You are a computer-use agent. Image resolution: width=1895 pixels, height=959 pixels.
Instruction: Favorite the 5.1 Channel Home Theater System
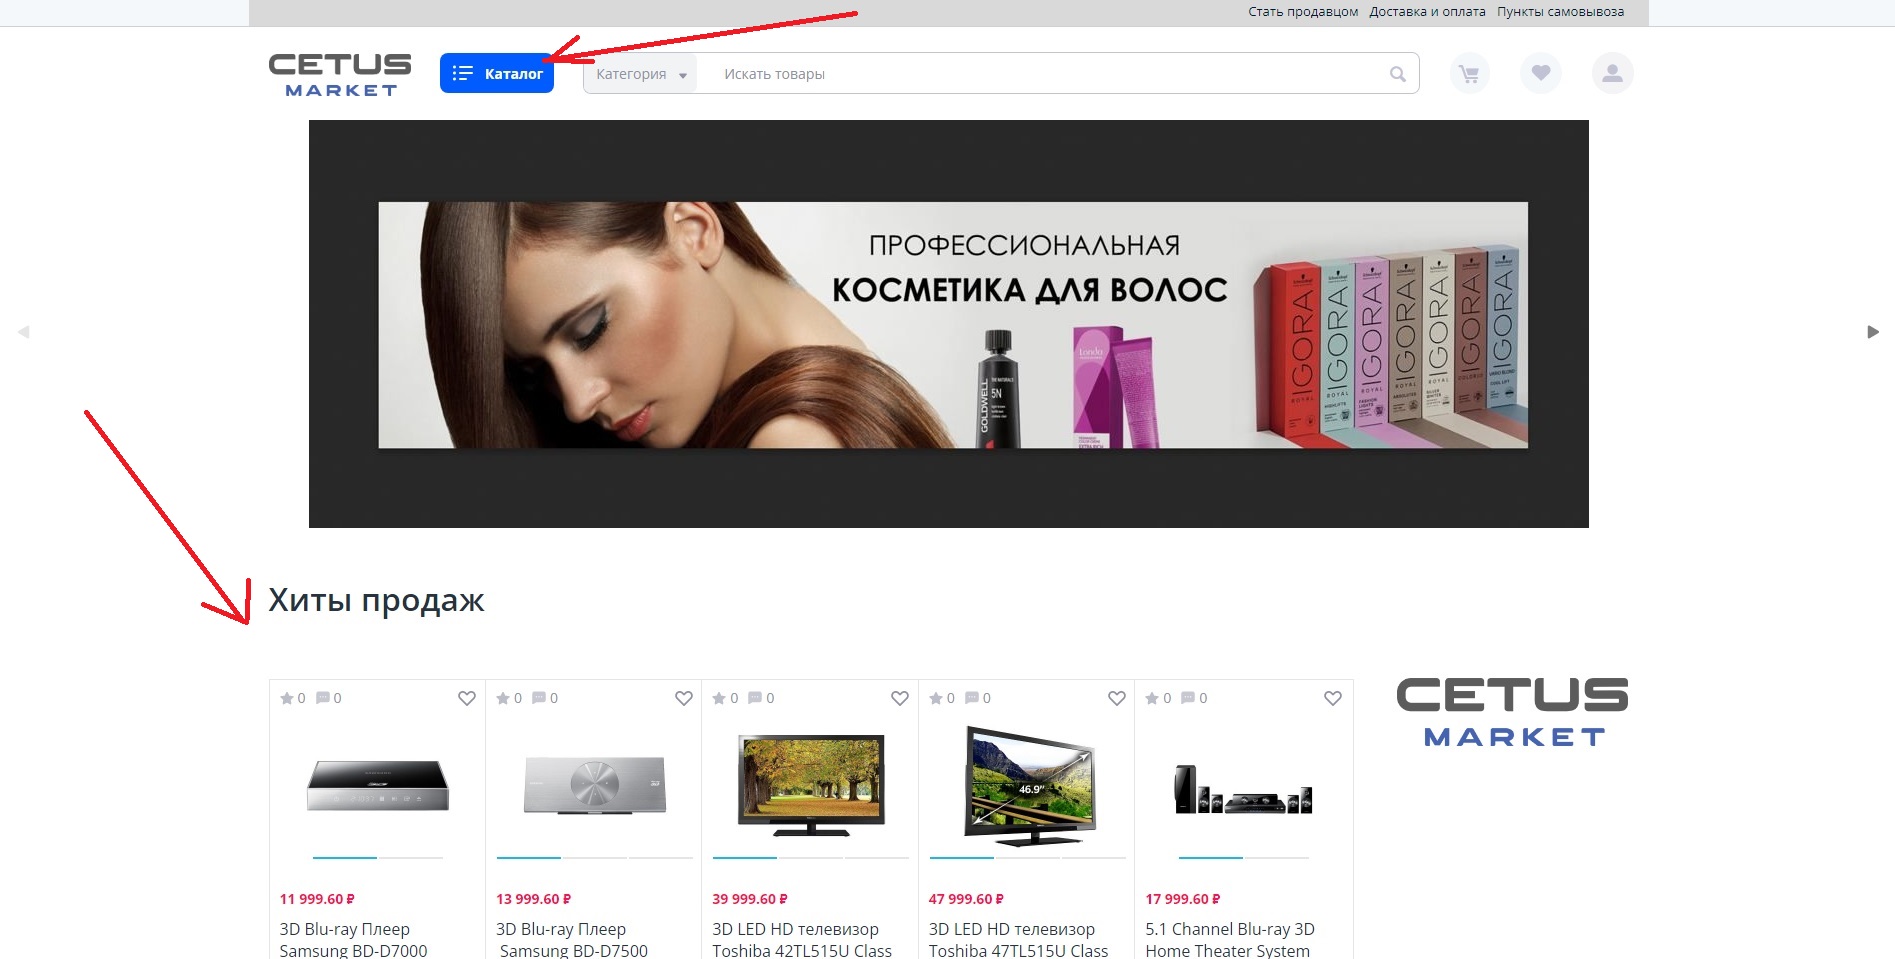click(1333, 698)
